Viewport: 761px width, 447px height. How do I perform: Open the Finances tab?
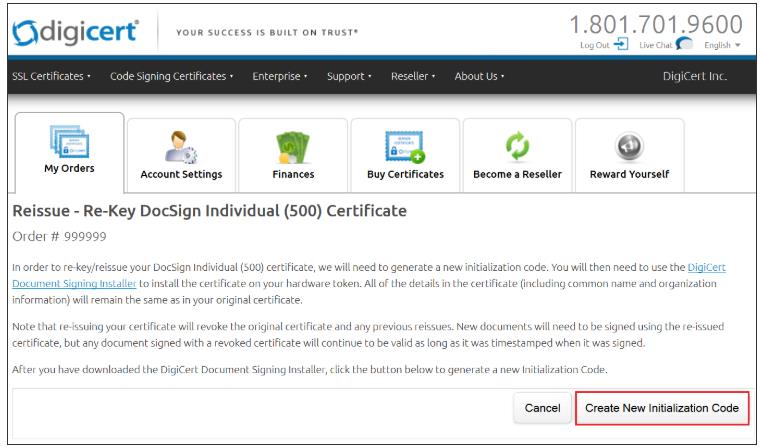293,155
